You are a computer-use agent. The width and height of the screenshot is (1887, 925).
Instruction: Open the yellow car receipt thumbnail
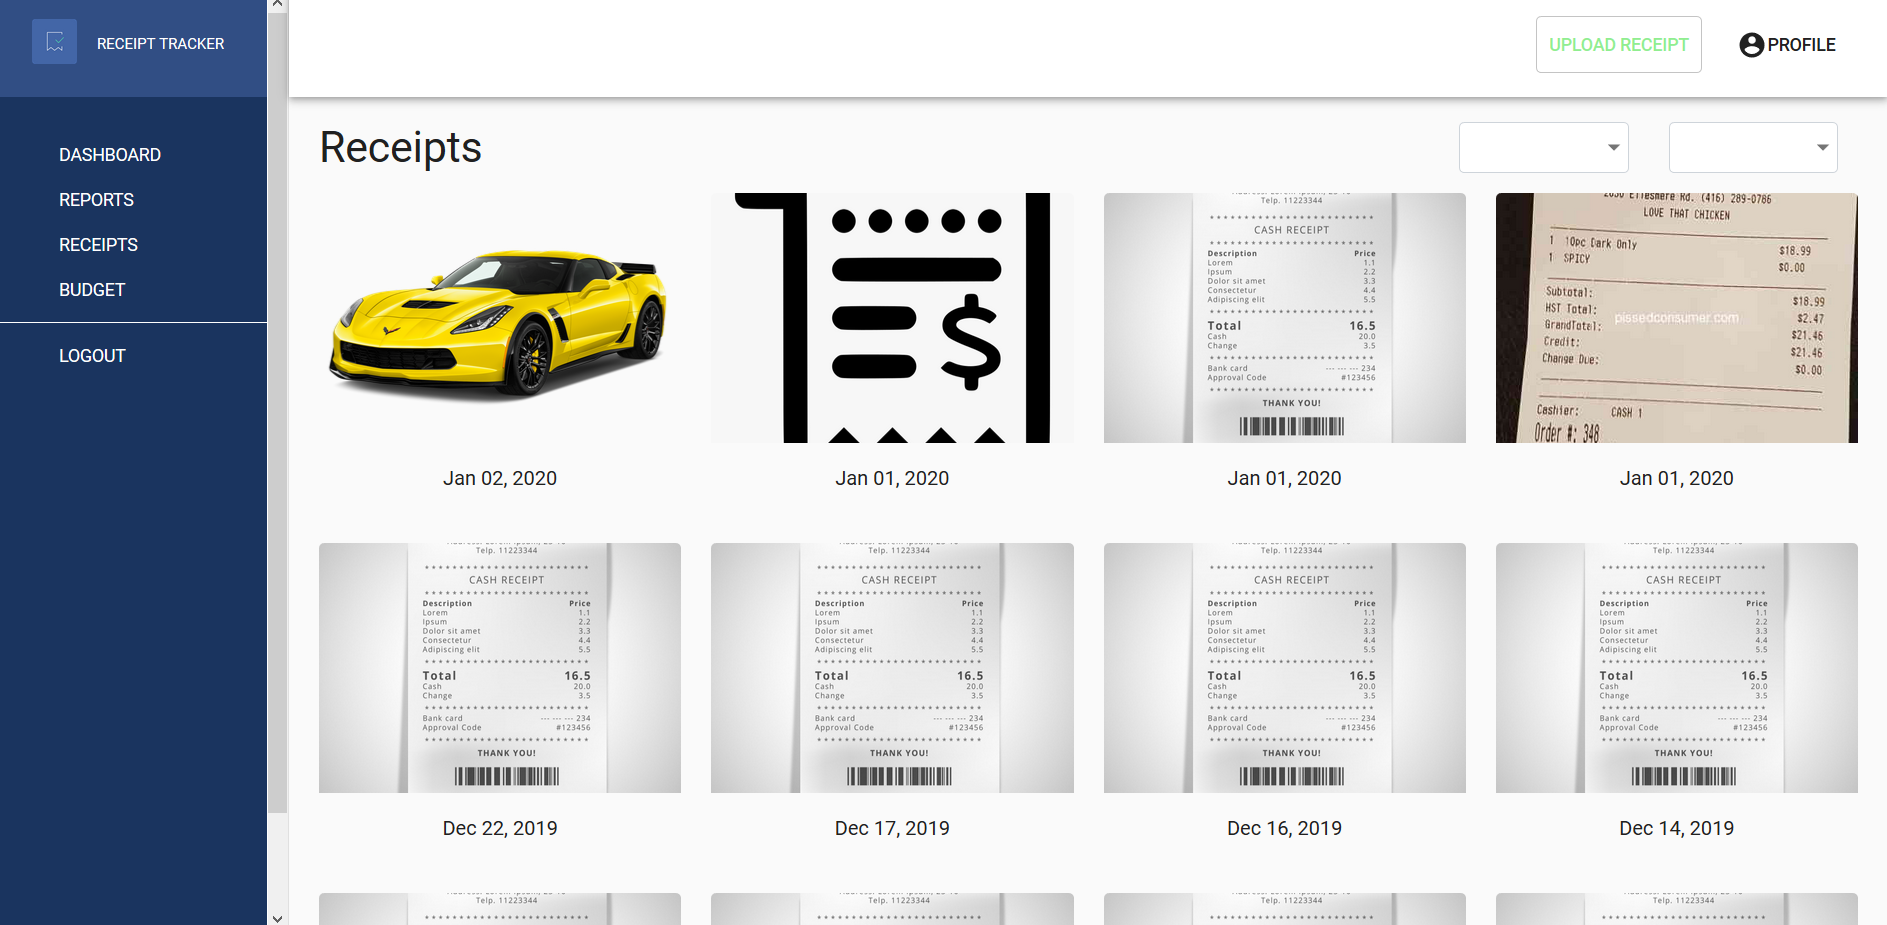[x=500, y=318]
